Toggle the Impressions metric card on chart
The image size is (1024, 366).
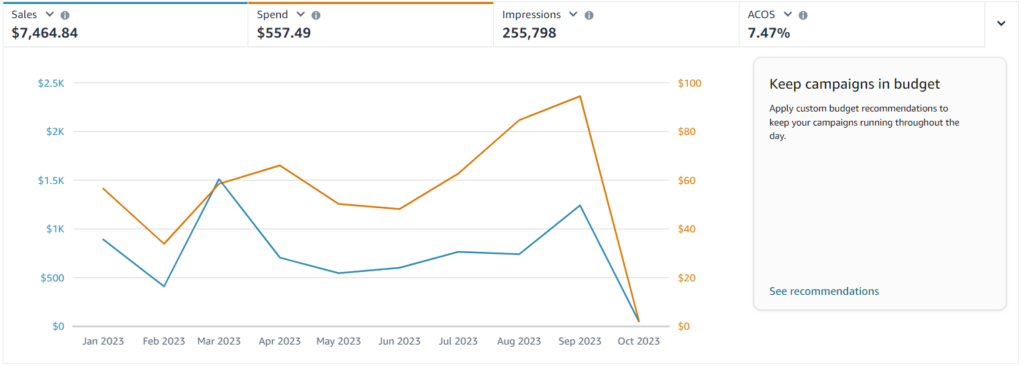(616, 24)
